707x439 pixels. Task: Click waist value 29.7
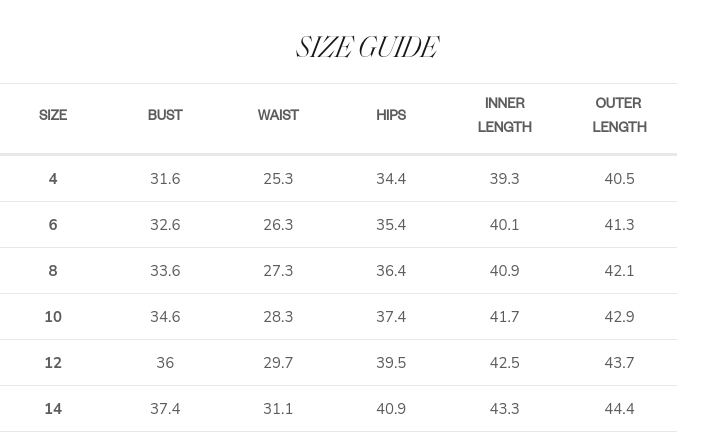tap(278, 363)
